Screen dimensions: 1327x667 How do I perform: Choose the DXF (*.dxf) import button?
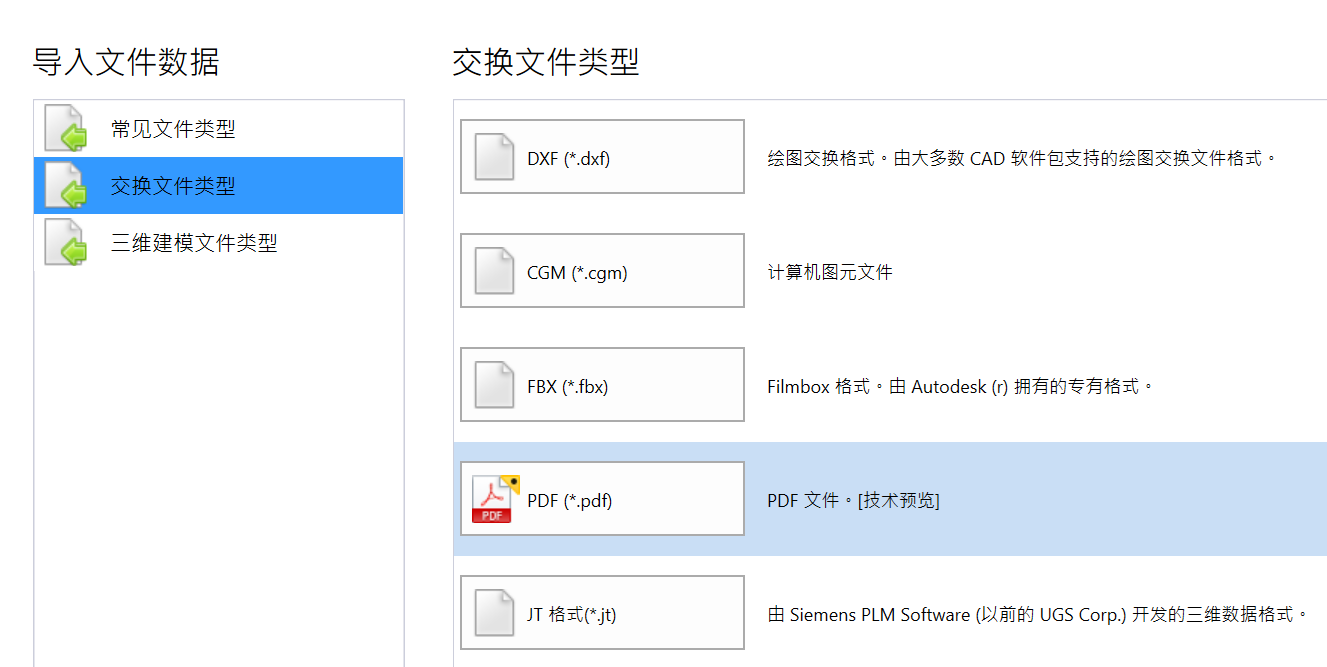[x=602, y=157]
